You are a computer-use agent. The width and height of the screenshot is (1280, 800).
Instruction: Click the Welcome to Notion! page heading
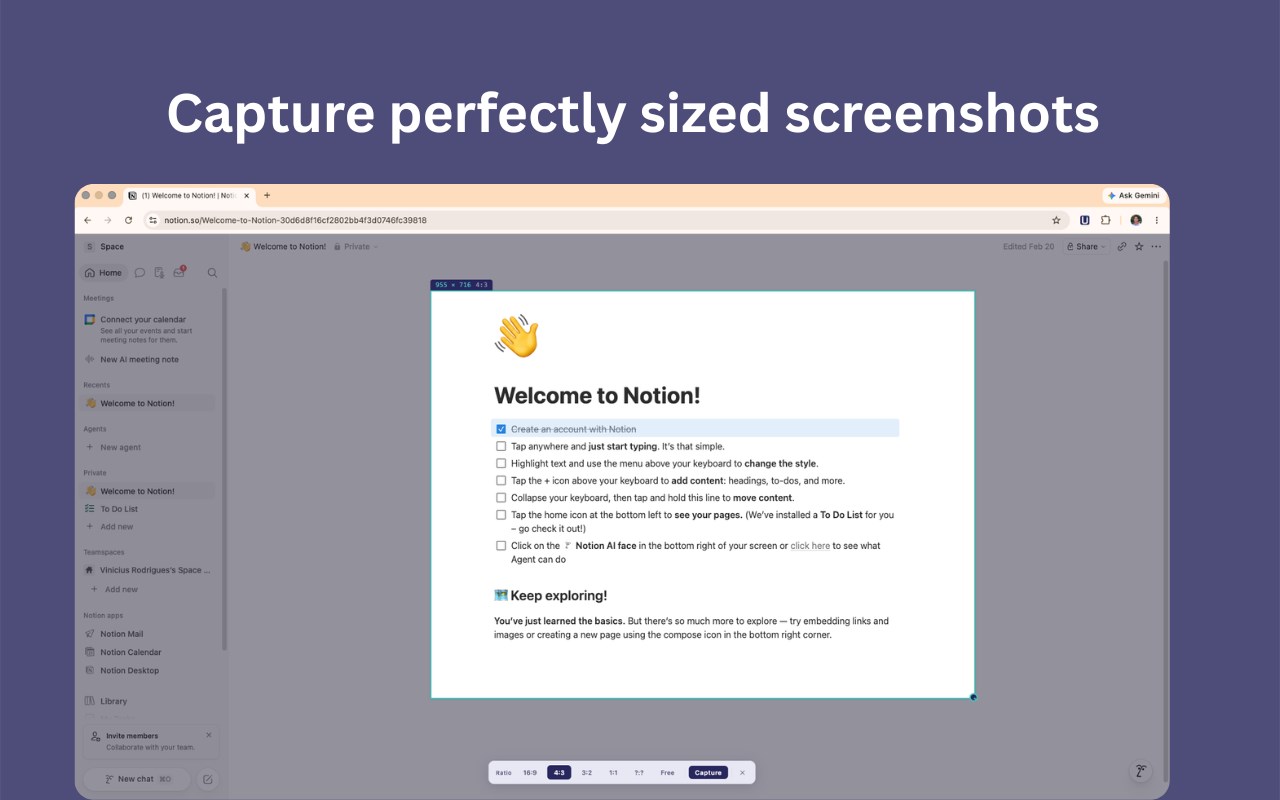pyautogui.click(x=597, y=395)
